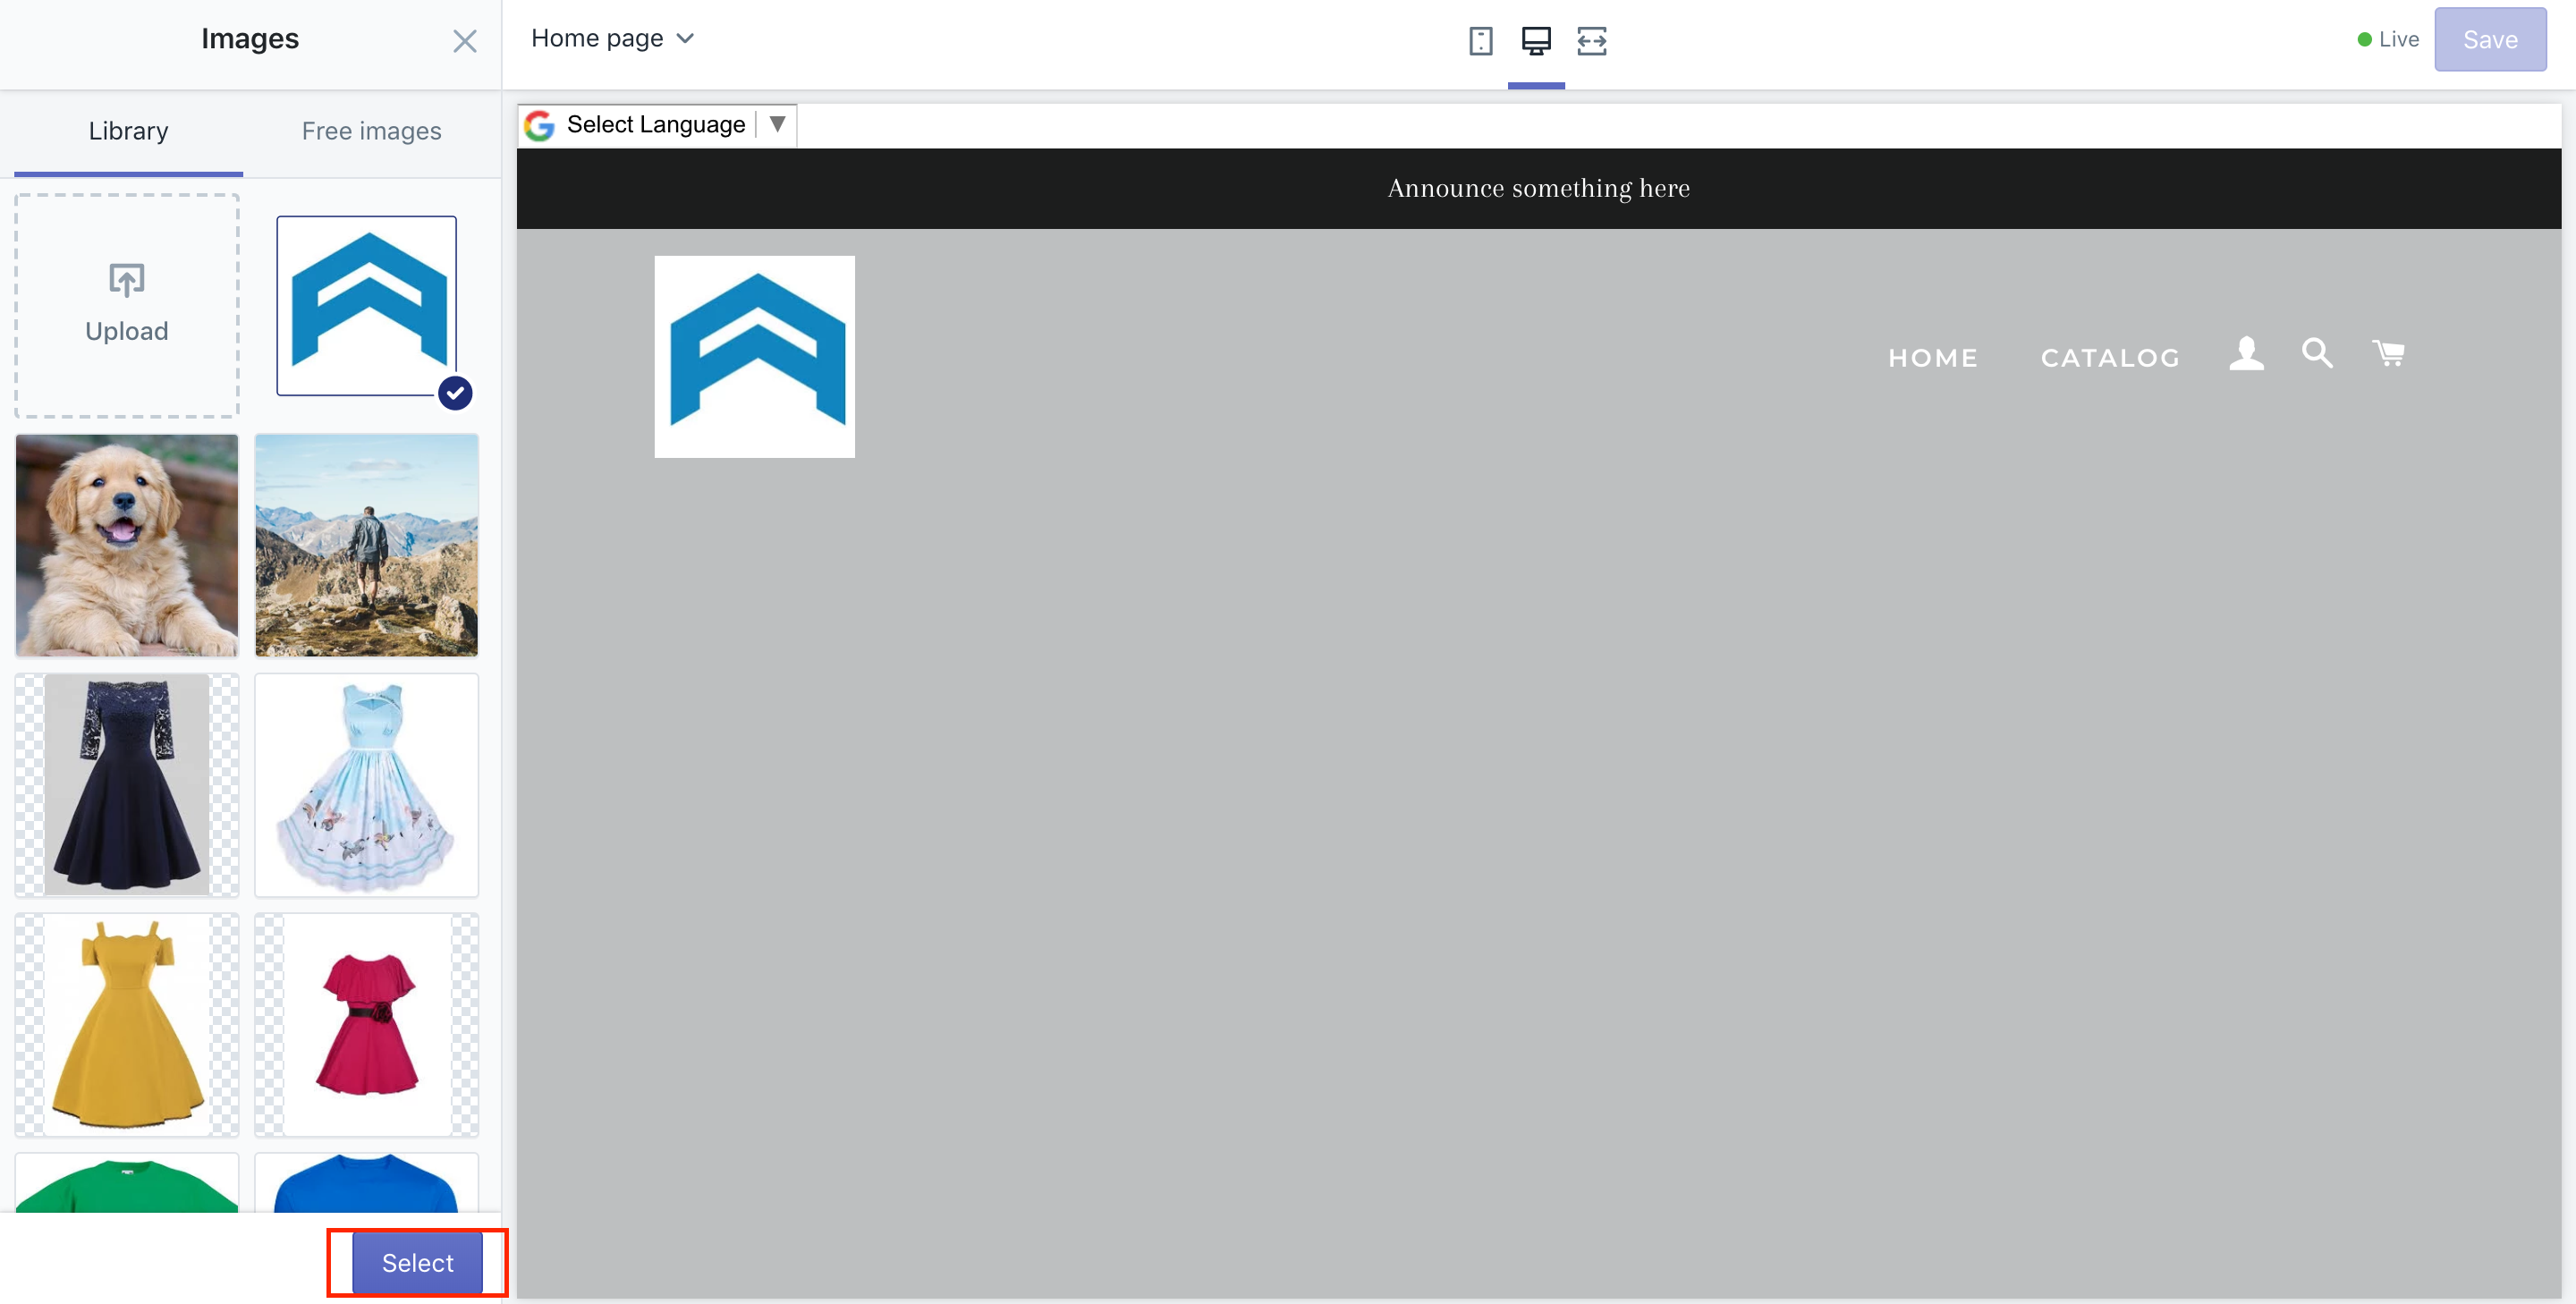Uncheck the selected logo checkmark badge
2576x1304 pixels.
pos(455,393)
